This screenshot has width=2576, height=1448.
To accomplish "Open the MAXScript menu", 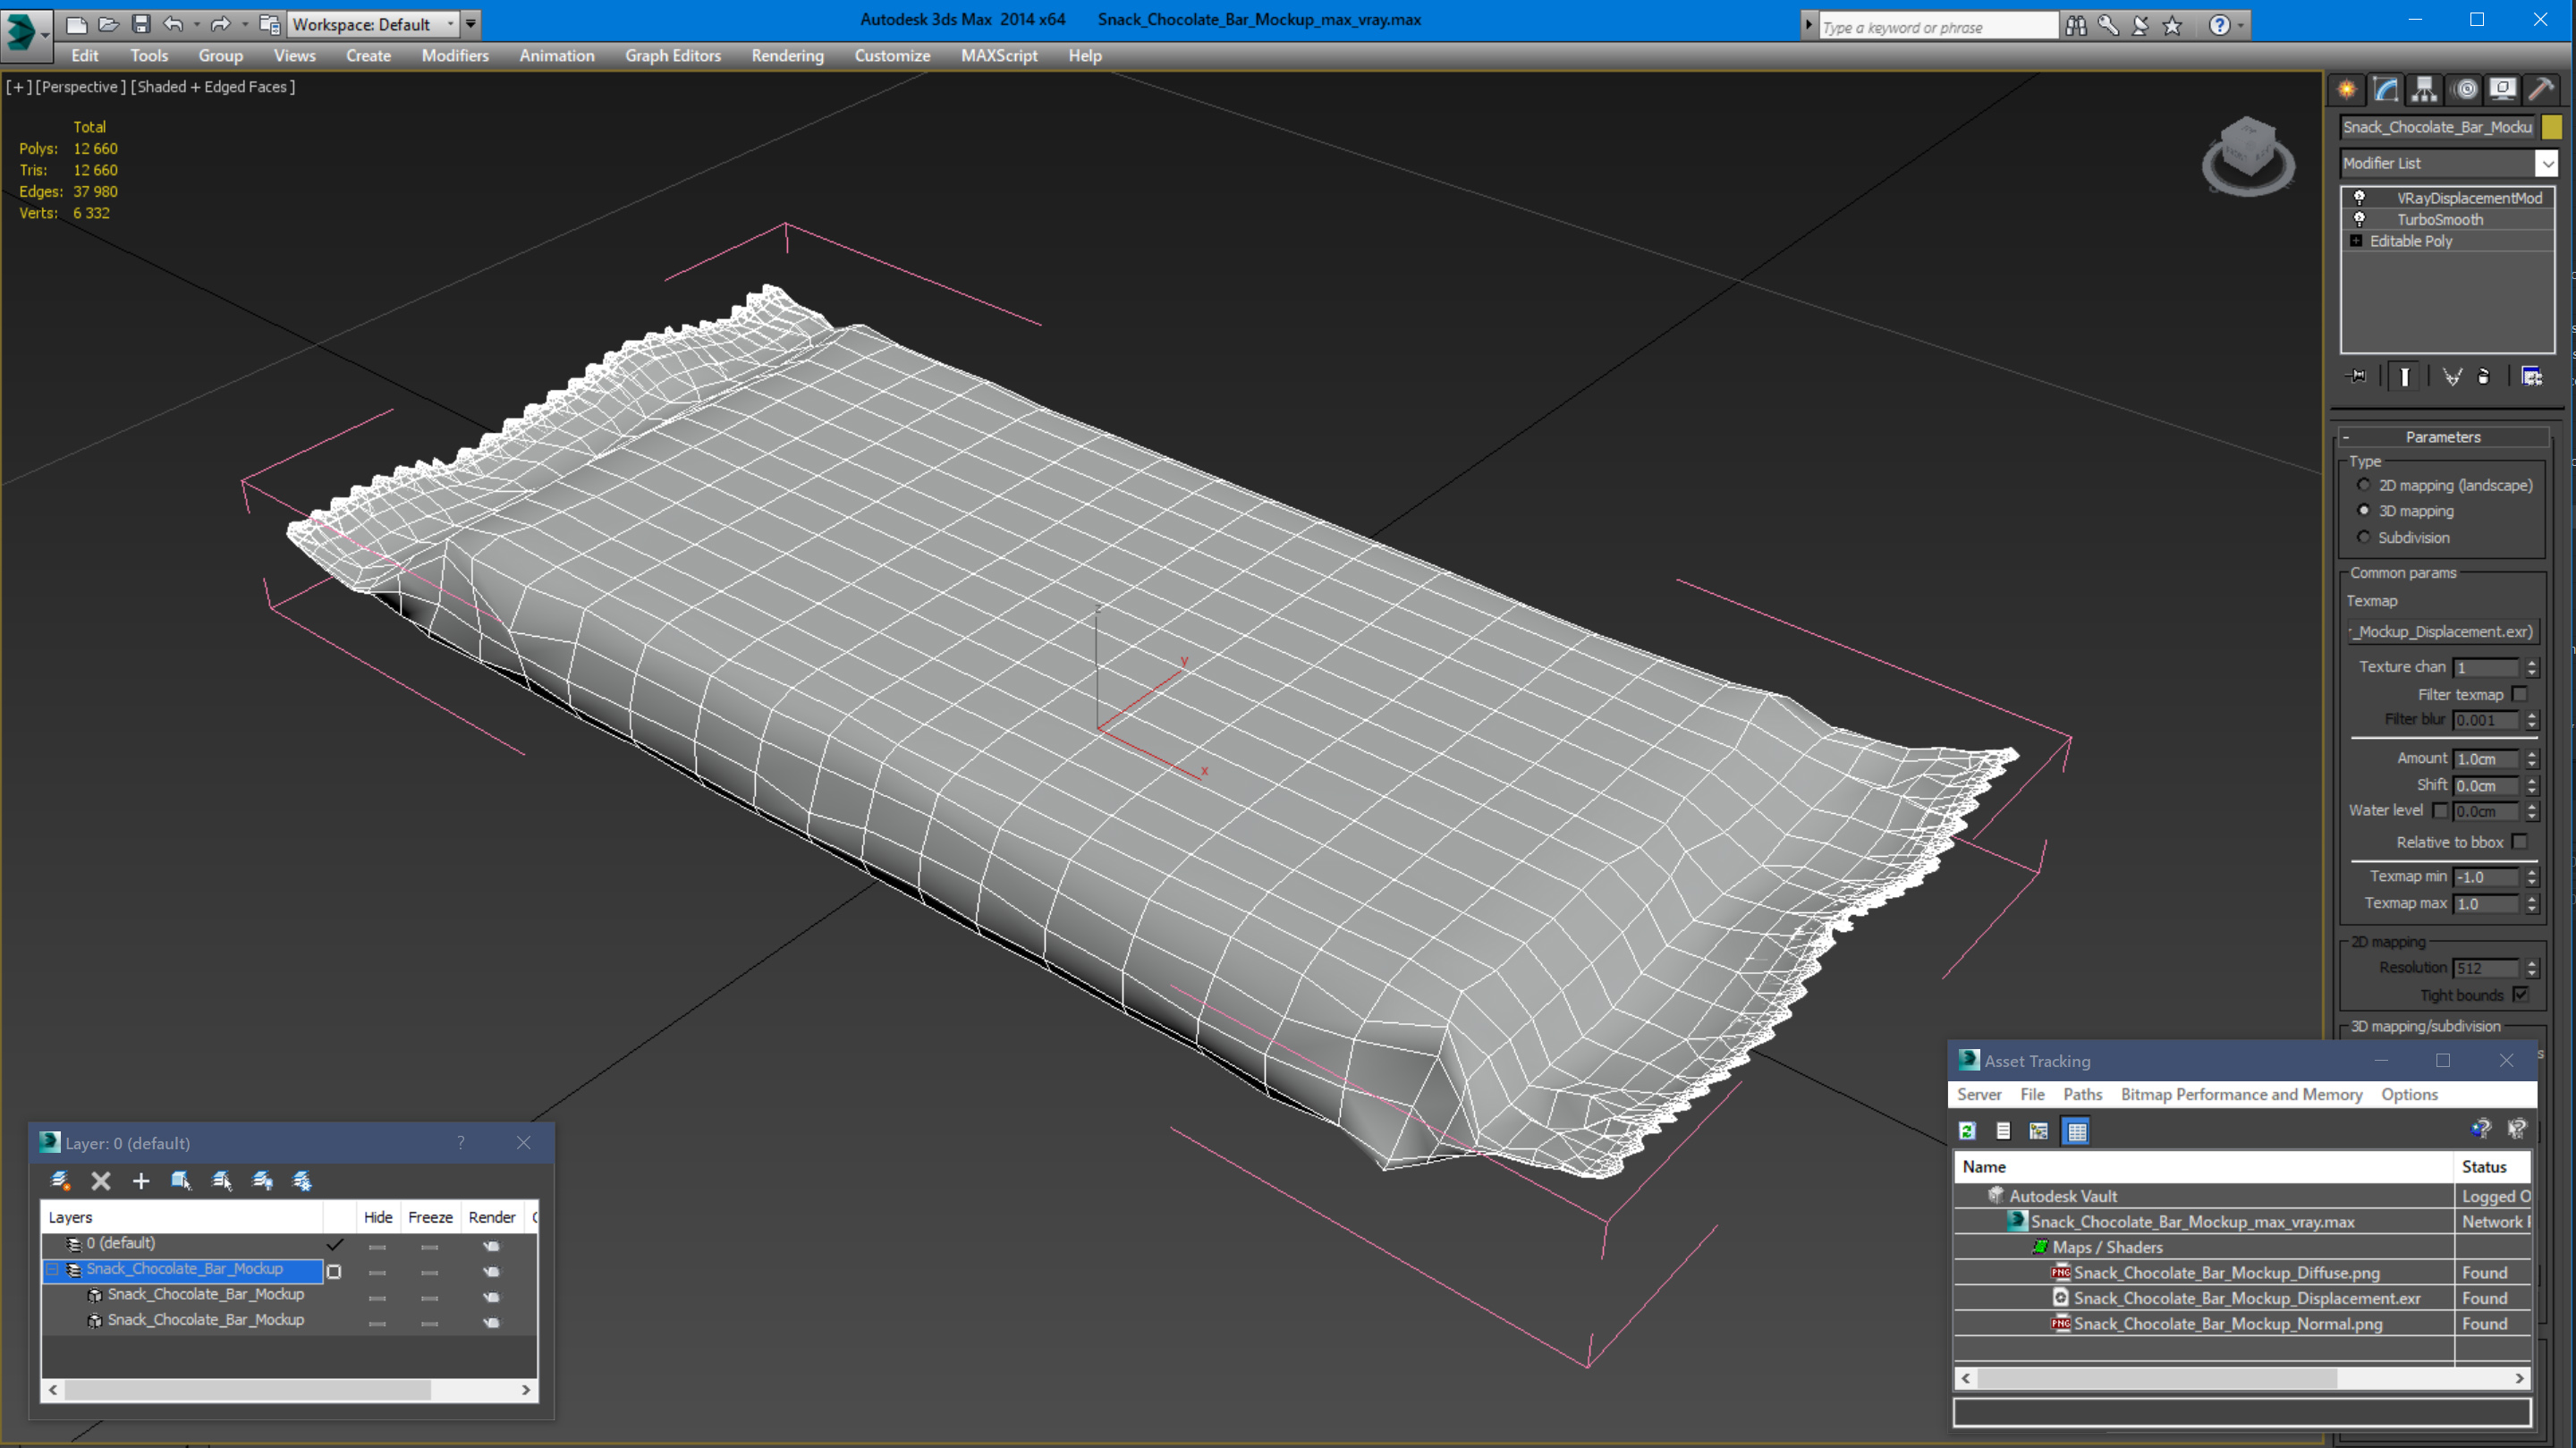I will [999, 56].
